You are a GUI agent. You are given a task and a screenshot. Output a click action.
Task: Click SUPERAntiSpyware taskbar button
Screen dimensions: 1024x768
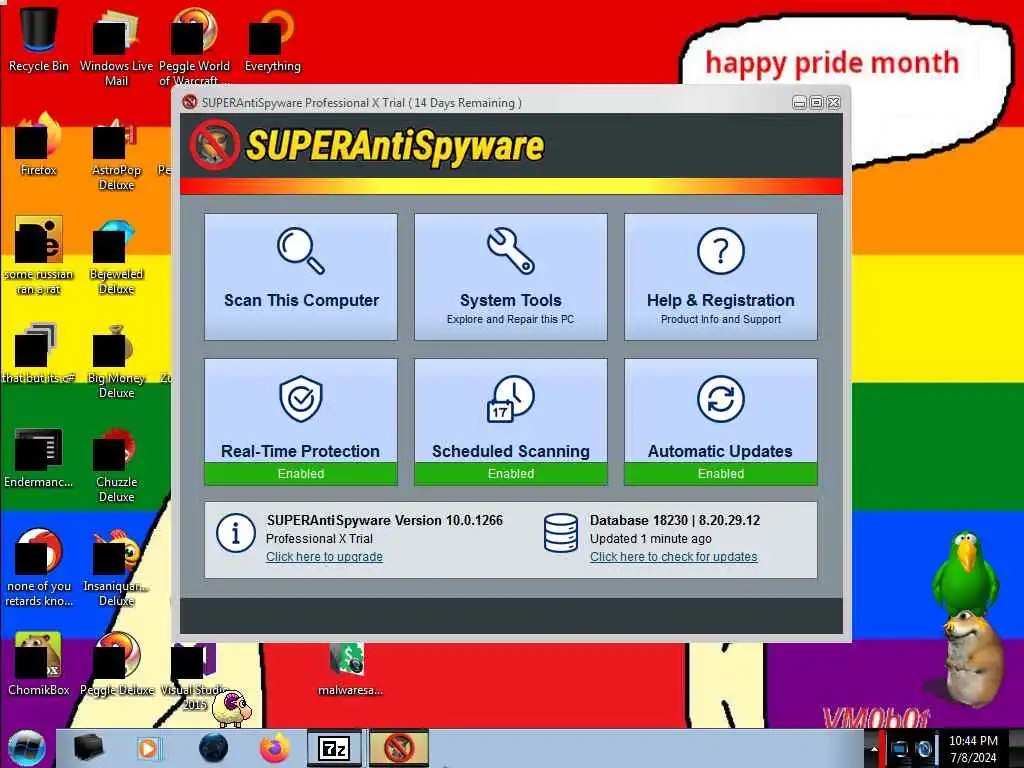(x=399, y=748)
